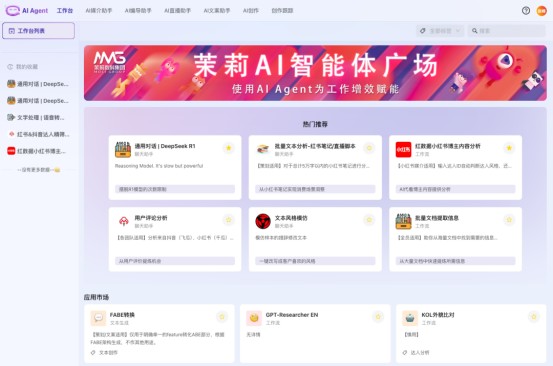This screenshot has height=366, width=553.
Task: Expand the 全部标签 tag filter dropdown
Action: coord(440,31)
